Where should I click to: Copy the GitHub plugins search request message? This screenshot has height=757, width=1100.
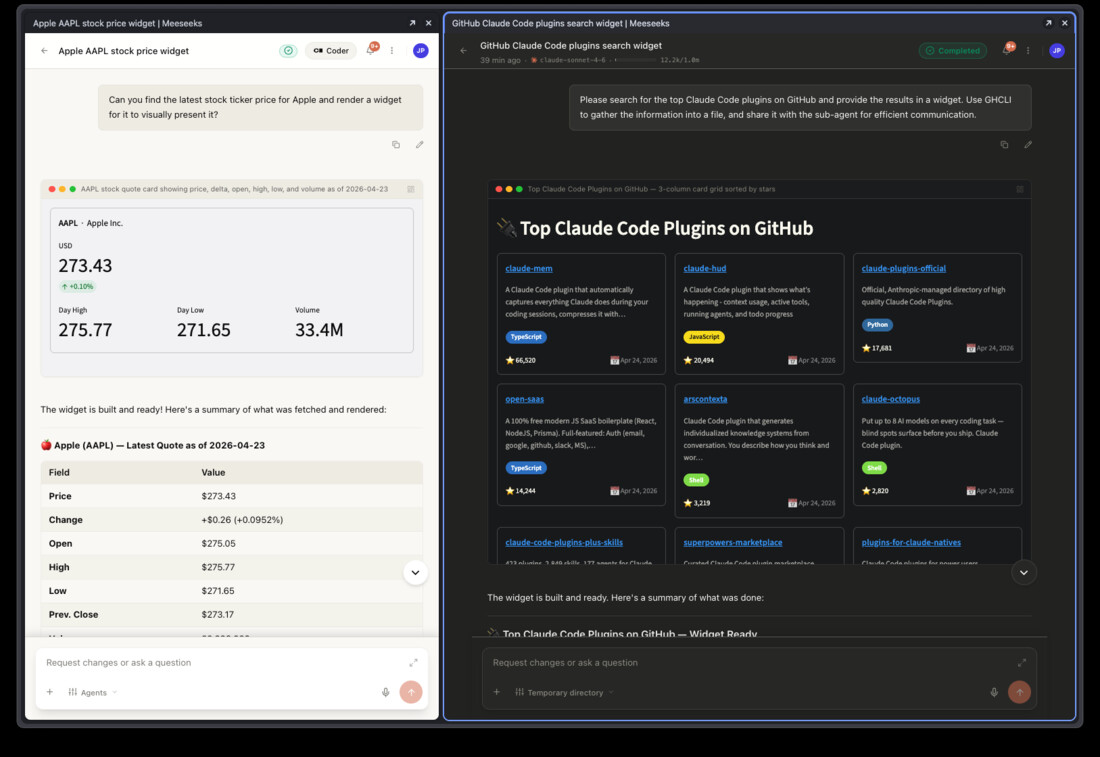coord(1004,145)
